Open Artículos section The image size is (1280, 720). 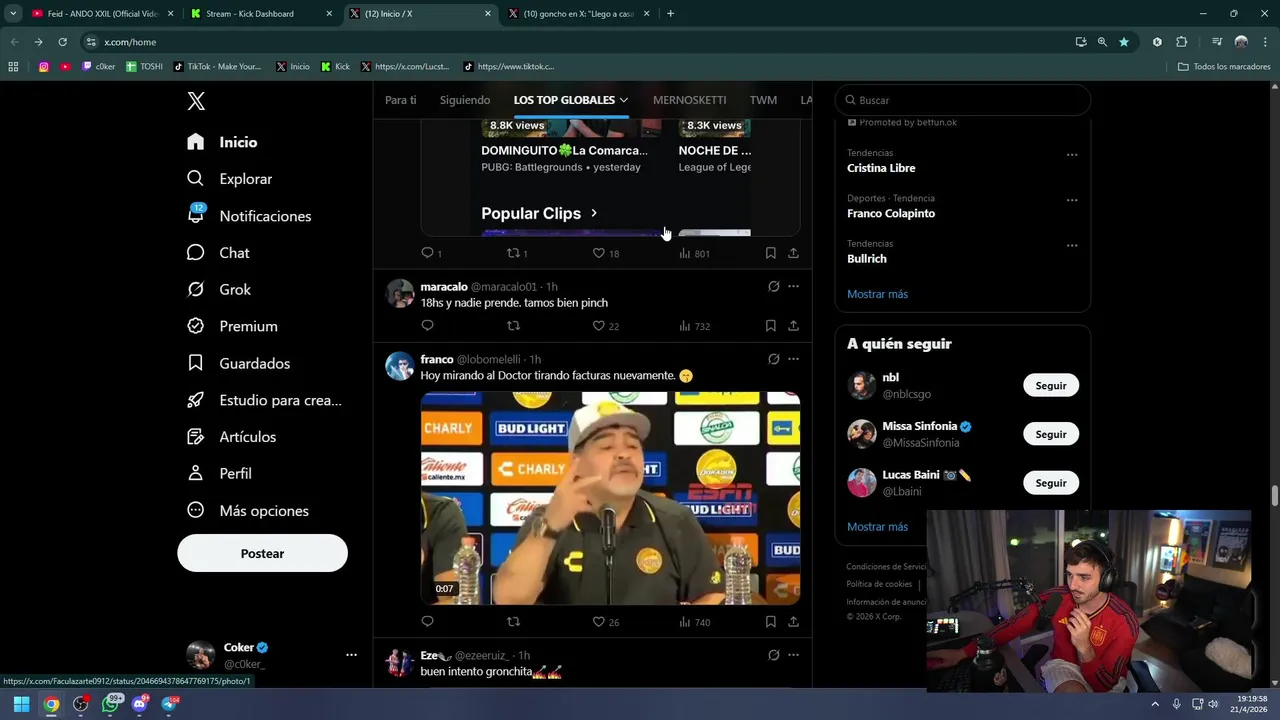point(232,437)
